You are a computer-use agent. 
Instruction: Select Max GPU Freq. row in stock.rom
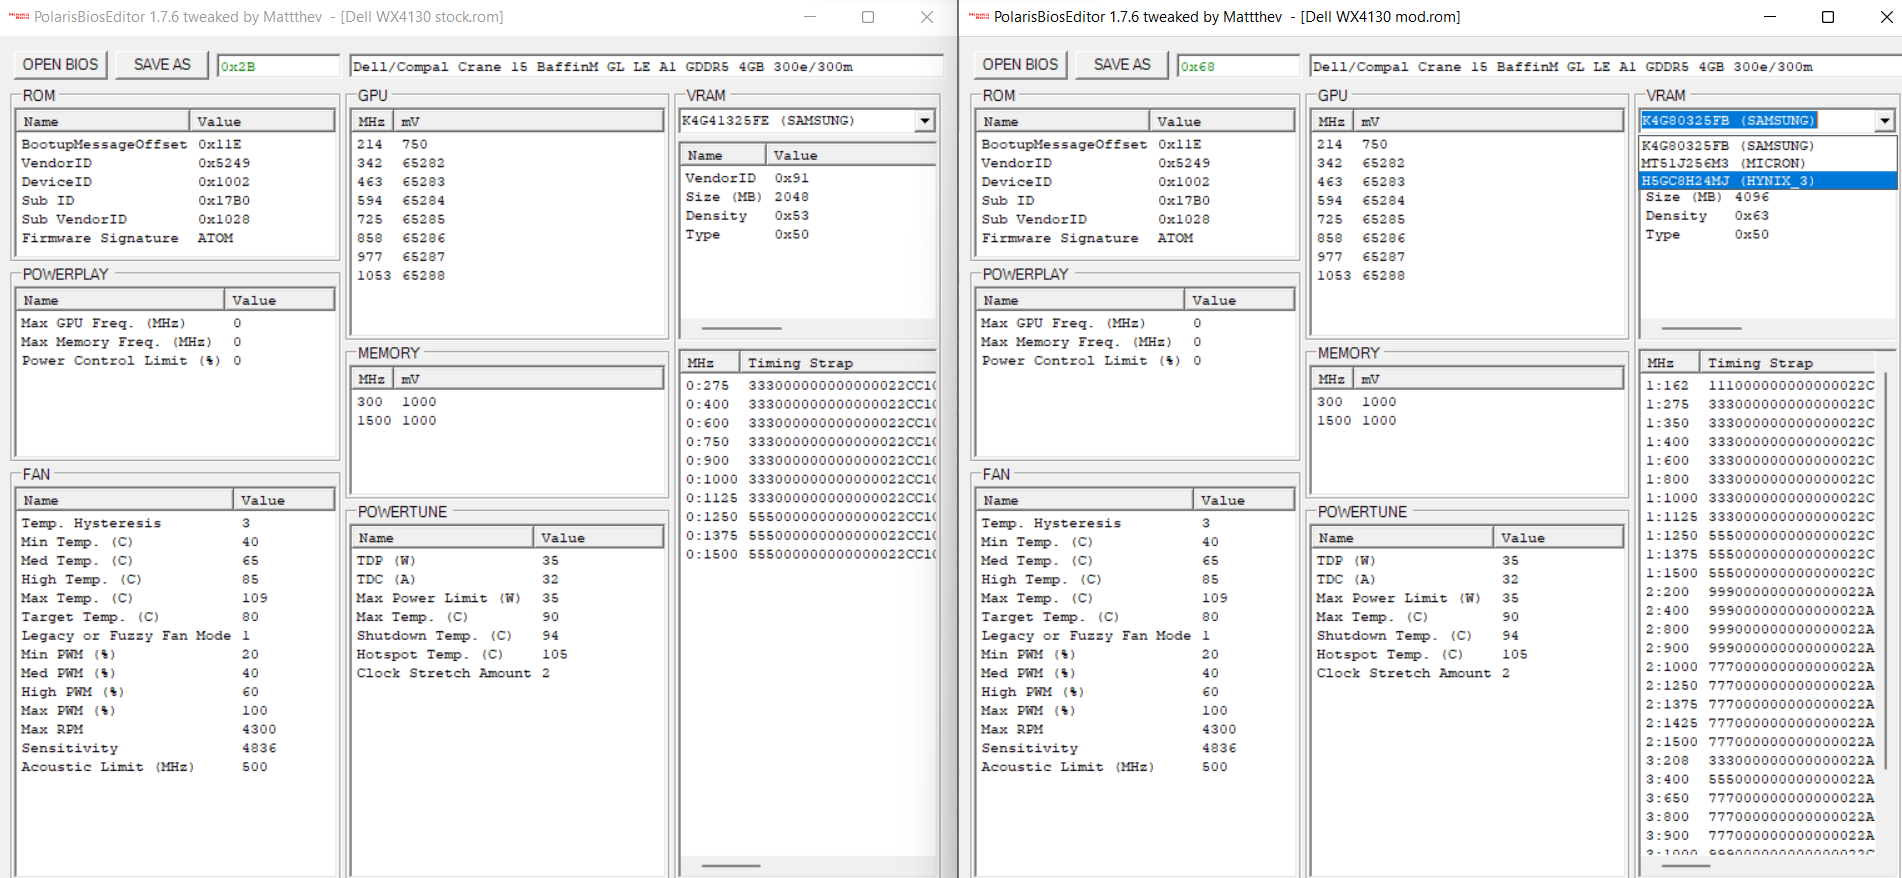click(x=176, y=323)
